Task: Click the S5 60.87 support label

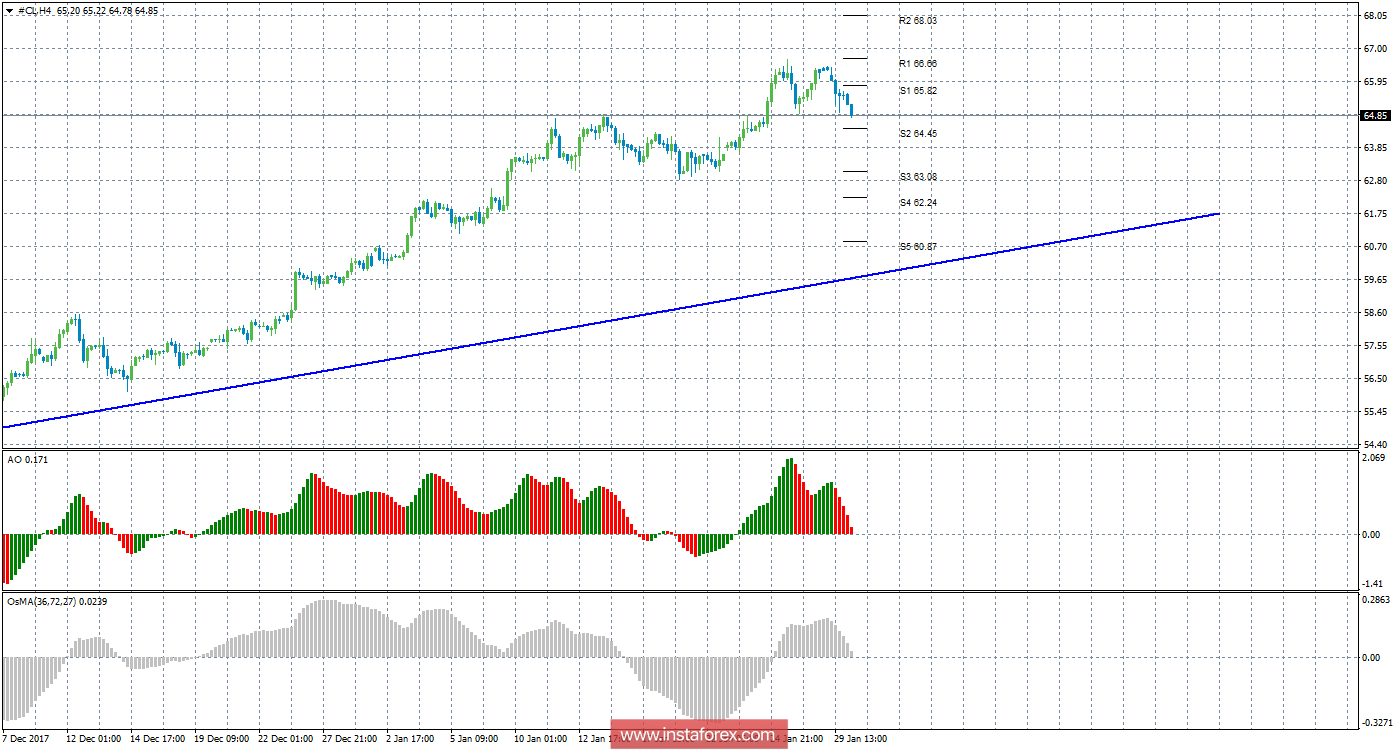Action: tap(918, 246)
